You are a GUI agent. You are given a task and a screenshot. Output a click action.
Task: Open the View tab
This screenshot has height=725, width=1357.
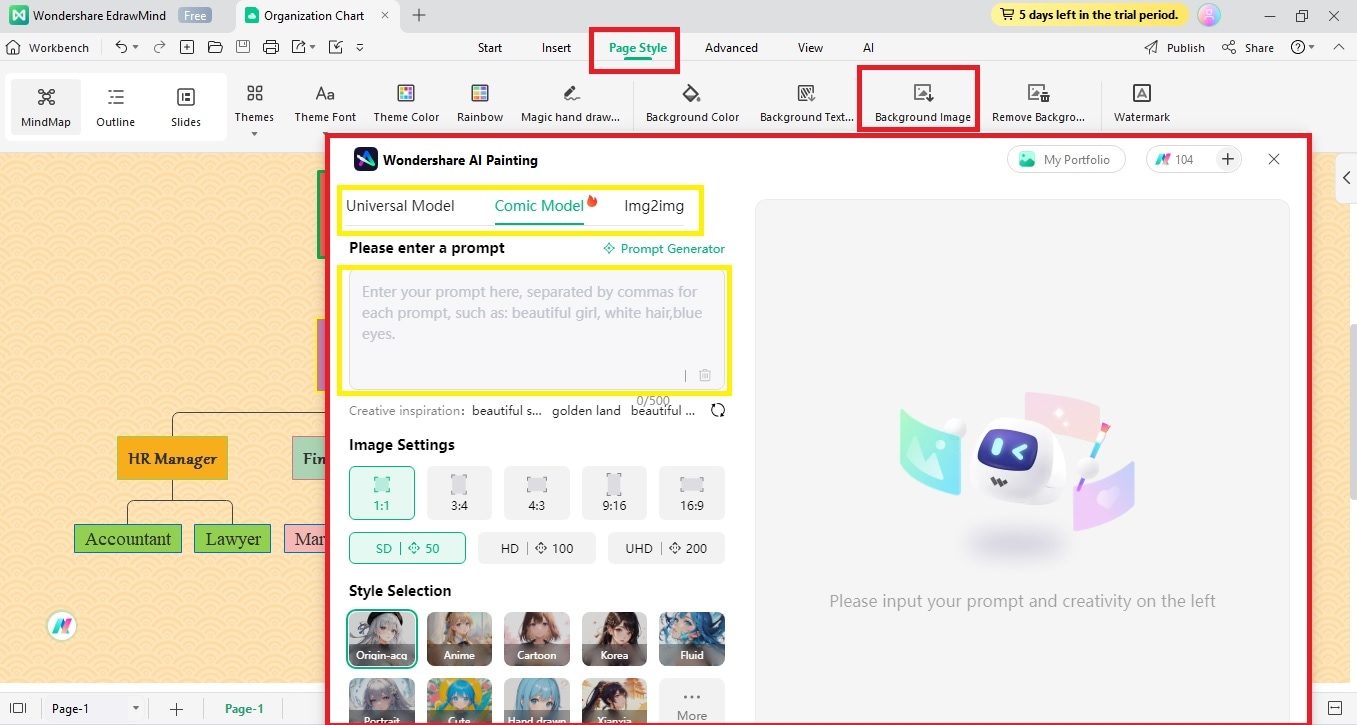810,48
